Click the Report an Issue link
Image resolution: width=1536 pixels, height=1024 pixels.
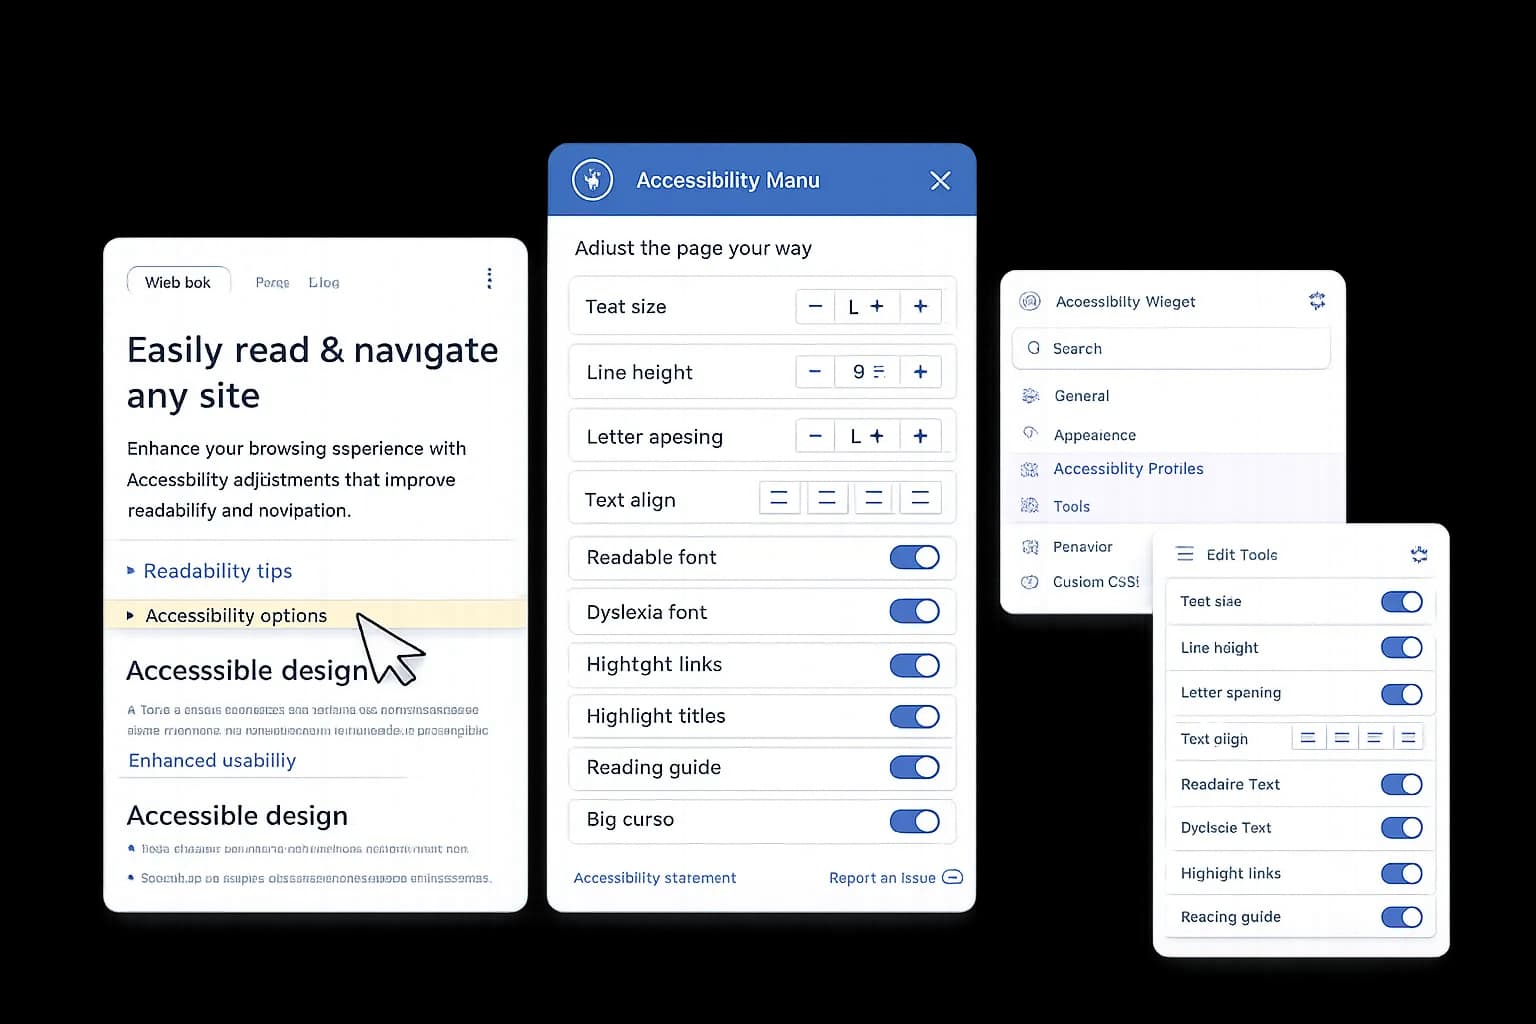(x=882, y=878)
